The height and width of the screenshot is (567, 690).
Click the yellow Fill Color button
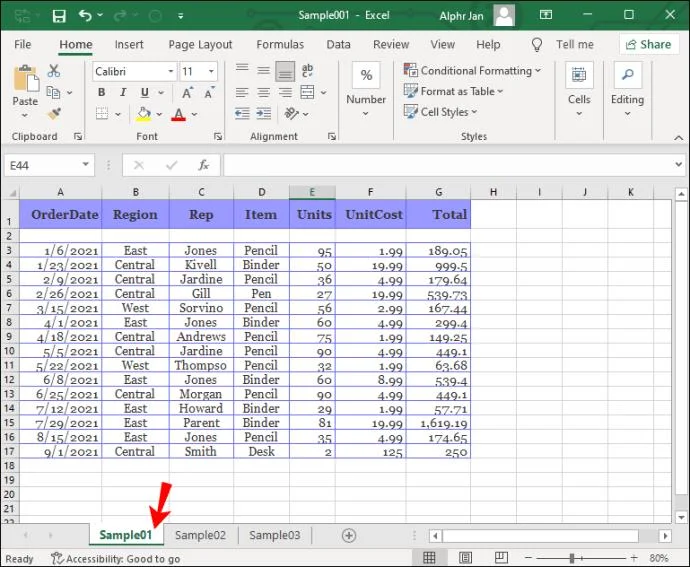point(143,114)
